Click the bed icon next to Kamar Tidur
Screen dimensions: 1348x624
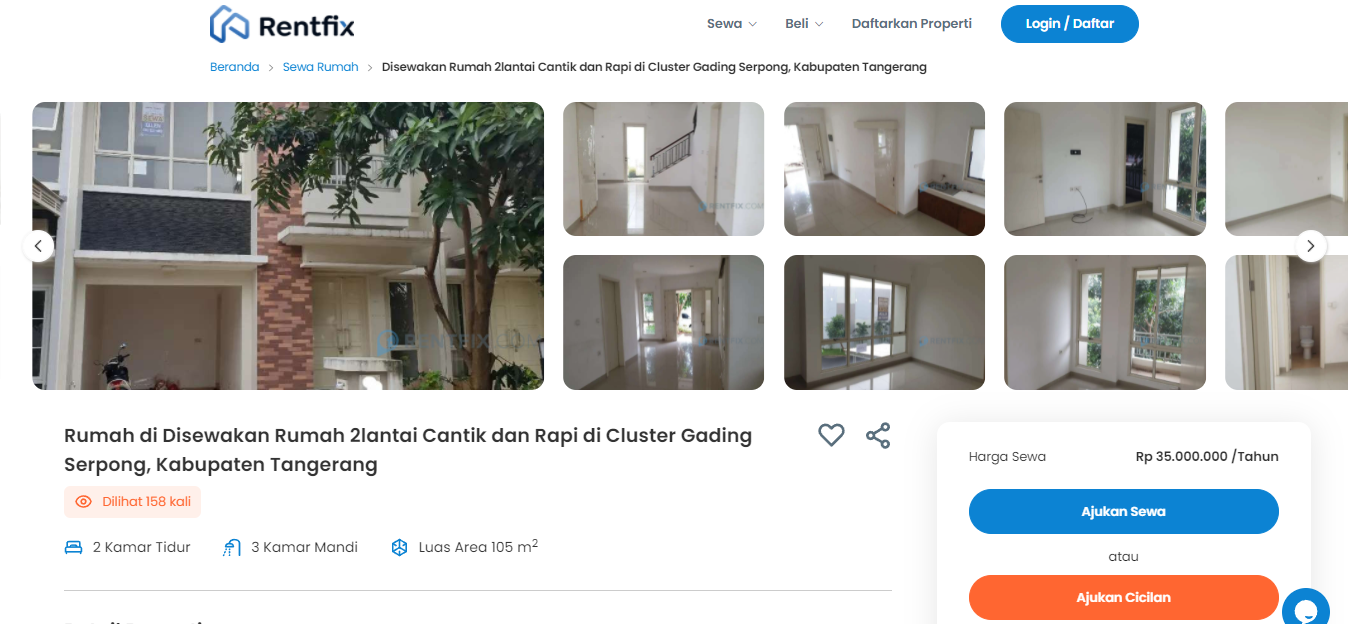point(73,547)
